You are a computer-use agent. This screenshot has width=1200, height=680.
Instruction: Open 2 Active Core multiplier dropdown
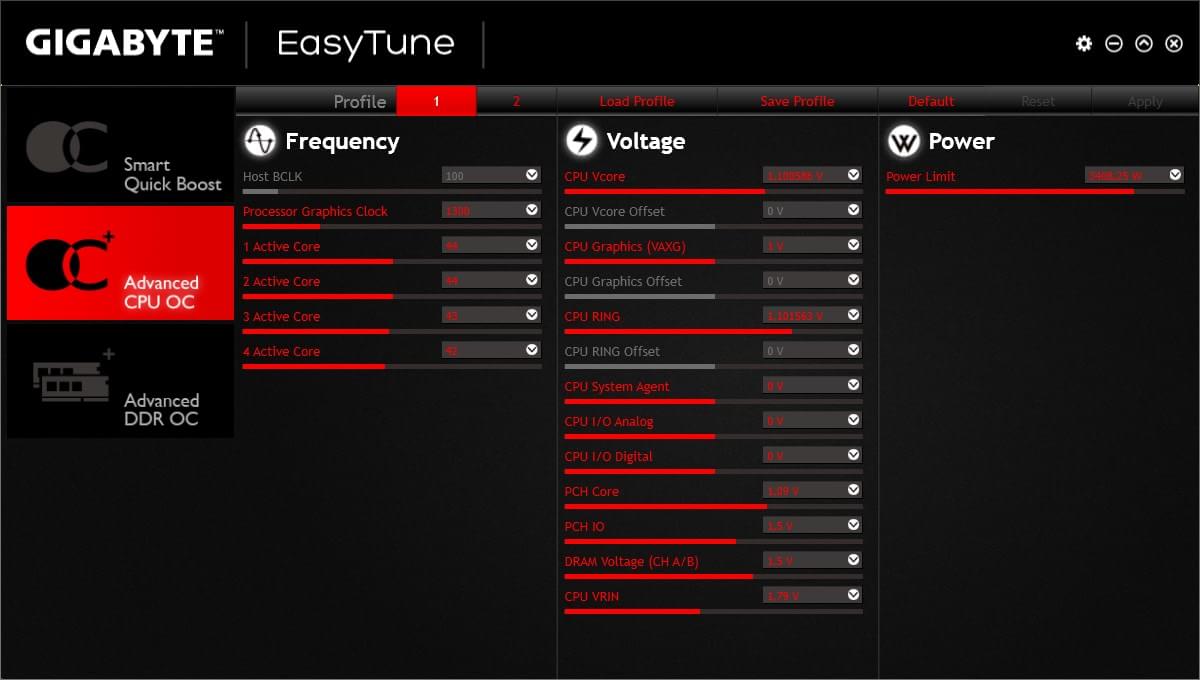(x=532, y=280)
